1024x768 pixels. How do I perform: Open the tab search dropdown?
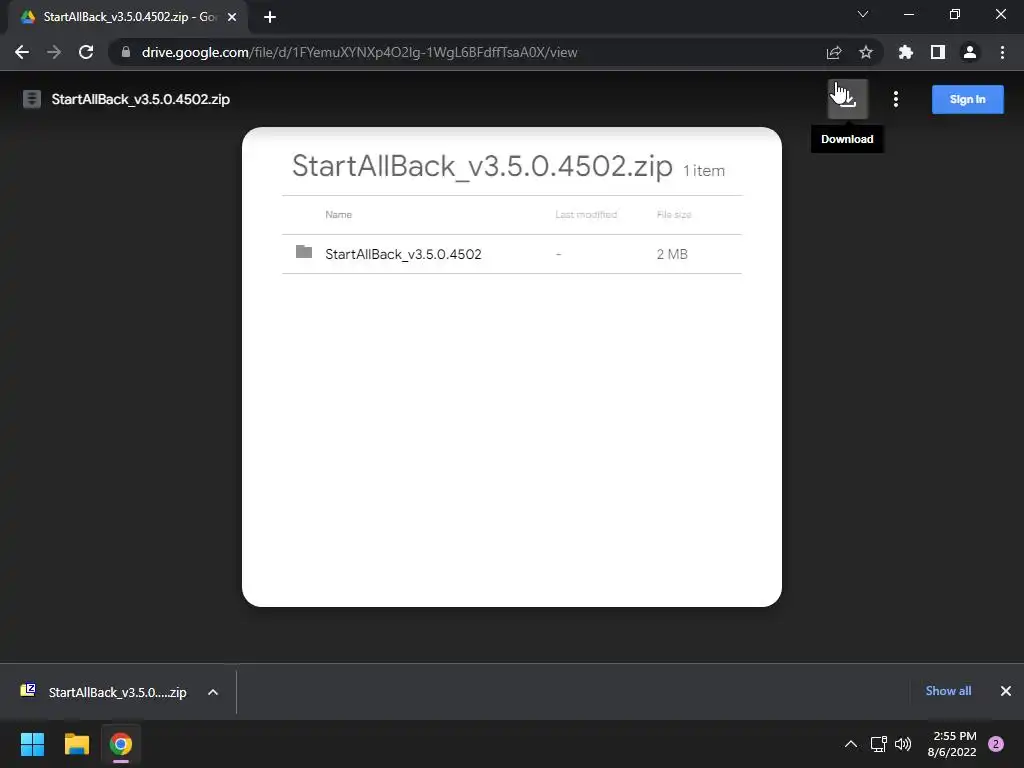(x=863, y=14)
